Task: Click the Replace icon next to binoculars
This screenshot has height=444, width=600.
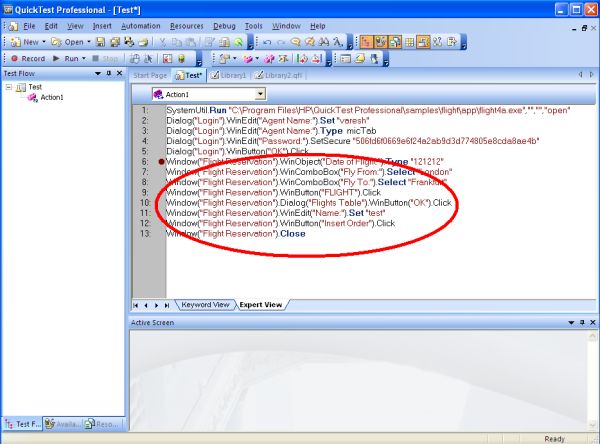Action: pyautogui.click(x=338, y=42)
